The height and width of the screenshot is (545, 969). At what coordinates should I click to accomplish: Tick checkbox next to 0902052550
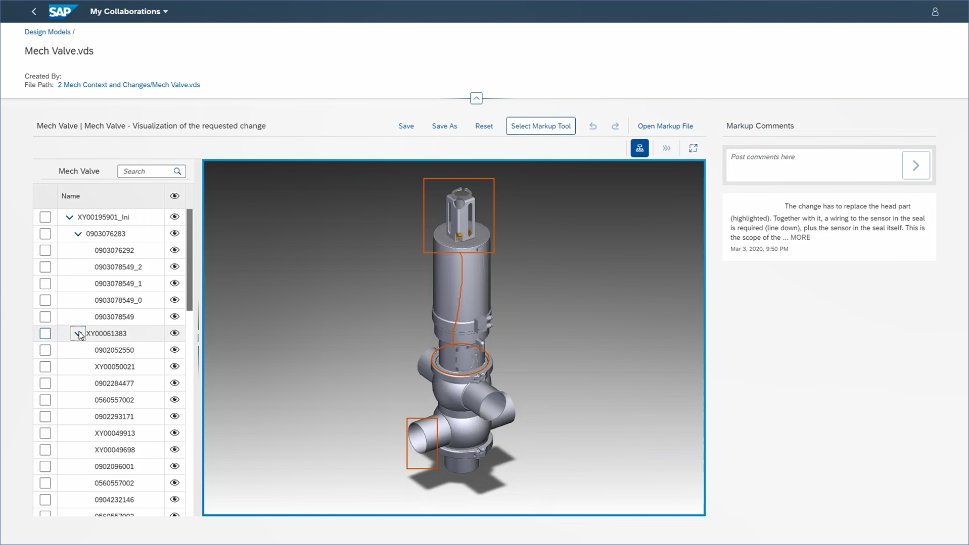(45, 350)
